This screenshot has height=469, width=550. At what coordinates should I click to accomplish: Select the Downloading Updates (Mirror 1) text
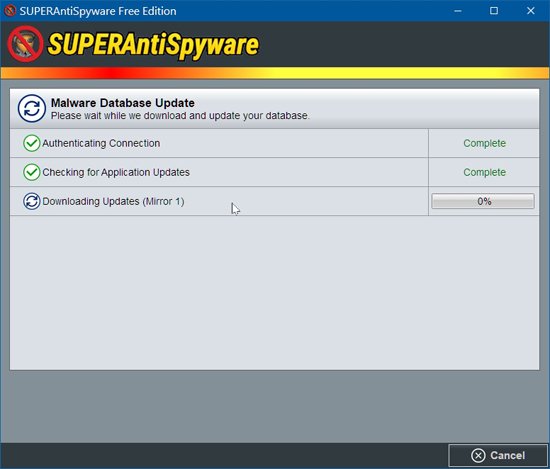click(113, 201)
